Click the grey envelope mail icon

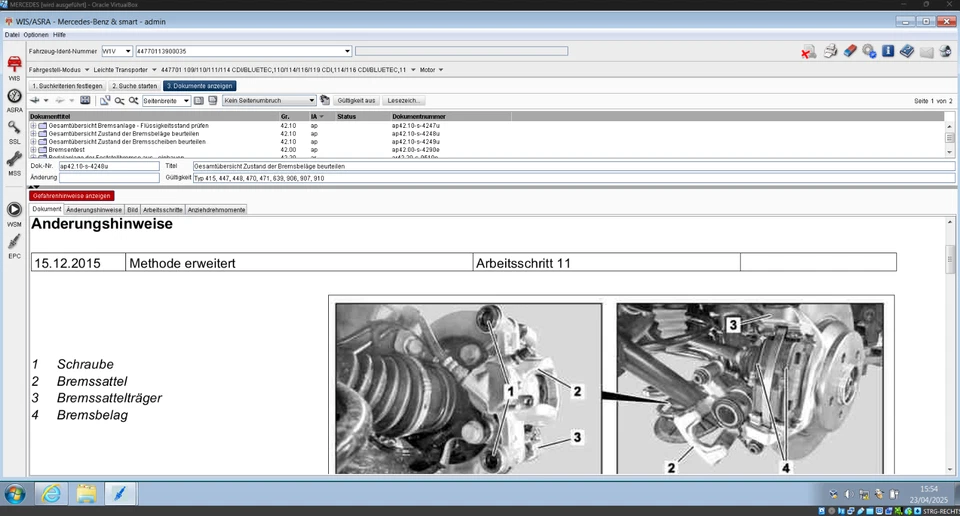click(x=926, y=52)
